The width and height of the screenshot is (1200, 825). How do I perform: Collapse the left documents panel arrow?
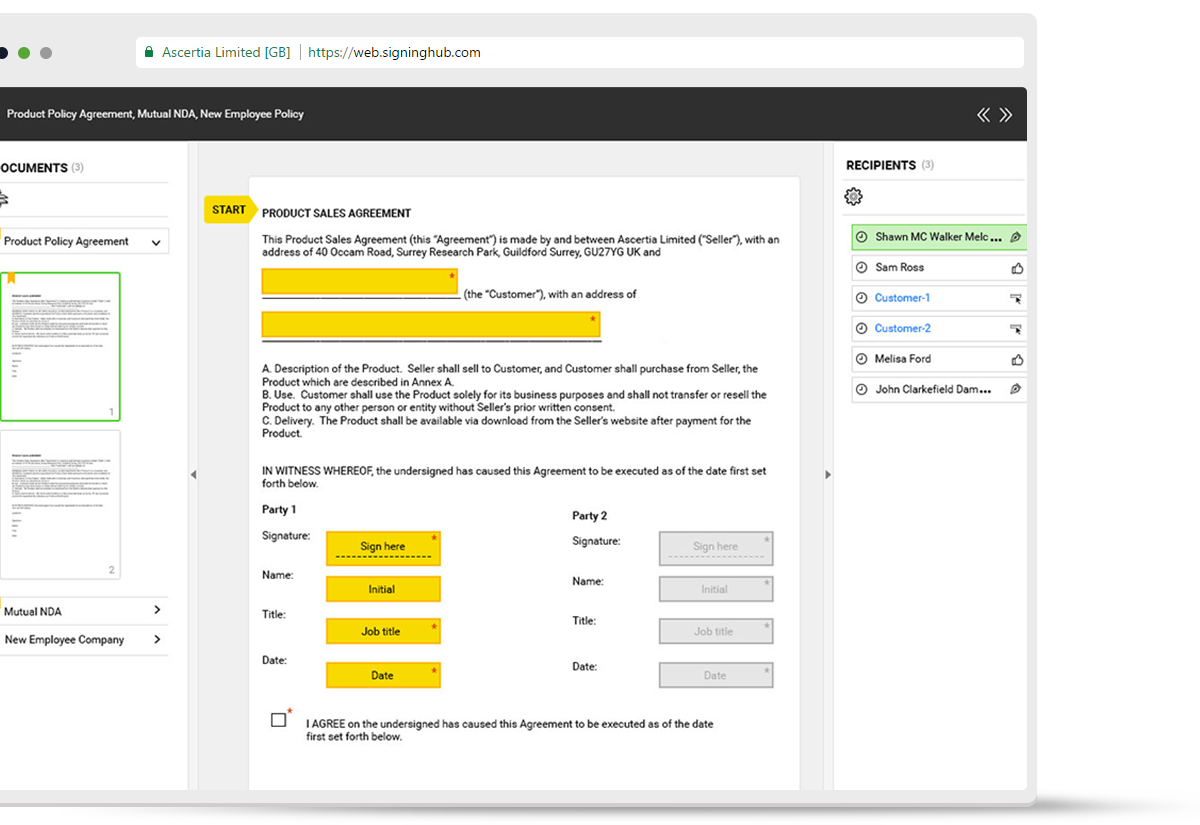point(193,475)
